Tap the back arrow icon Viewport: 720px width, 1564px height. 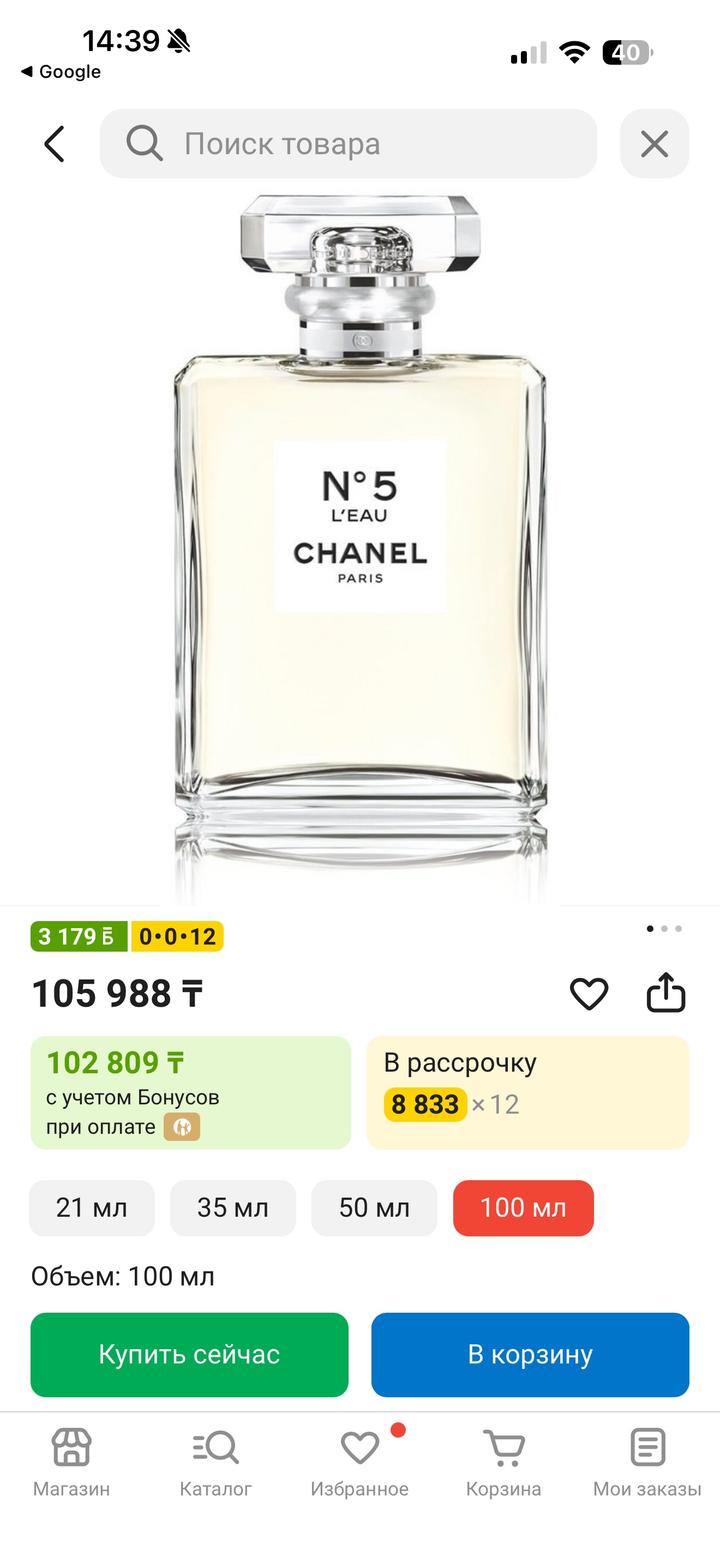(x=55, y=144)
